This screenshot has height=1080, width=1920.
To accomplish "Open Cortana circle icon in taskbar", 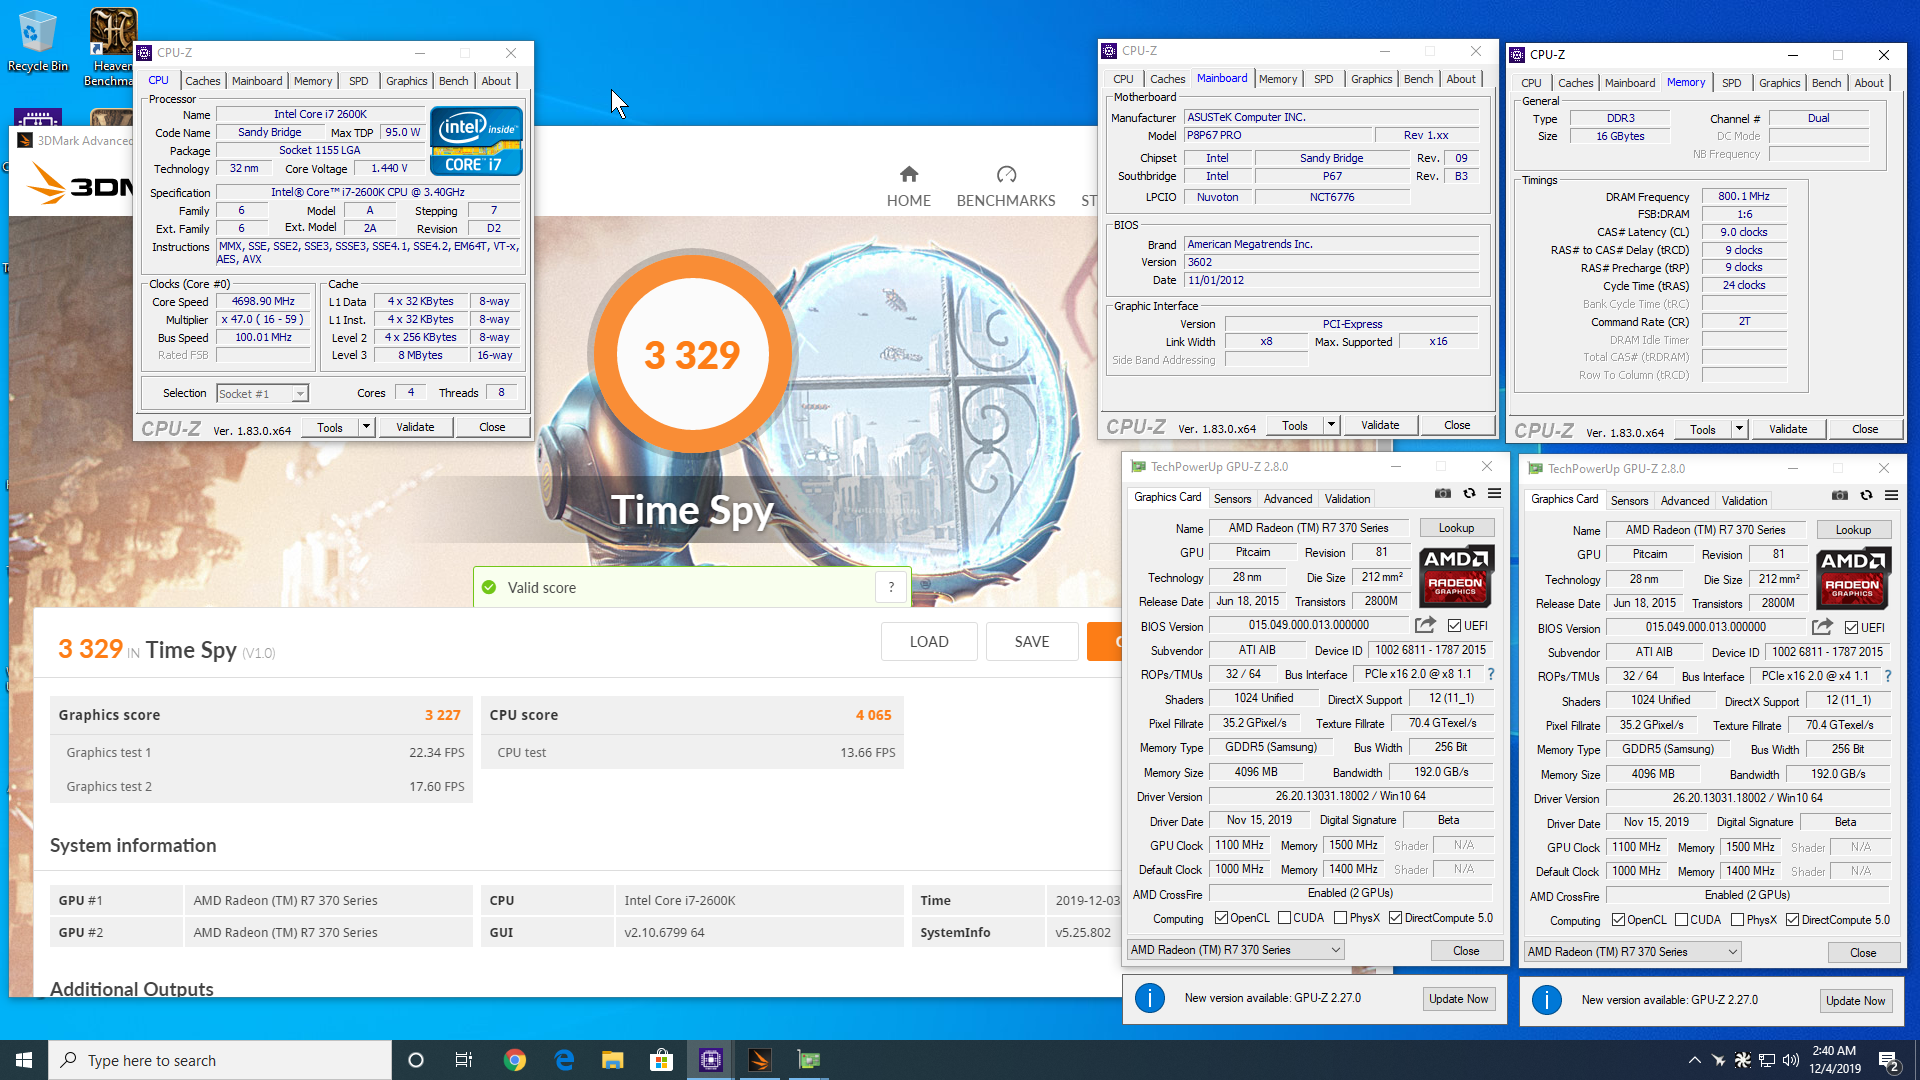I will point(416,1060).
